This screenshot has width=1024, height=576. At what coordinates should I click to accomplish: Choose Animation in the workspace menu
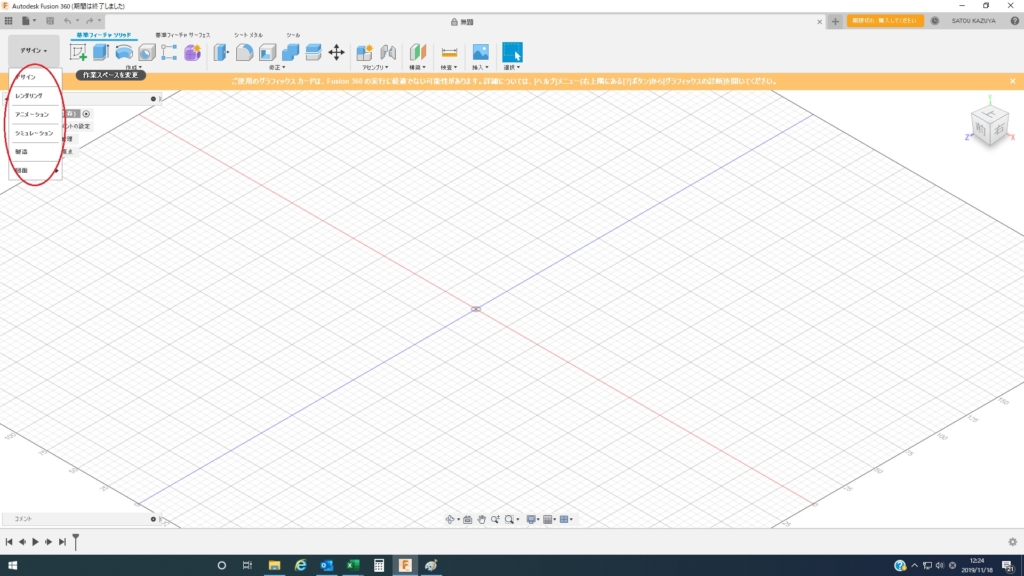[x=35, y=114]
